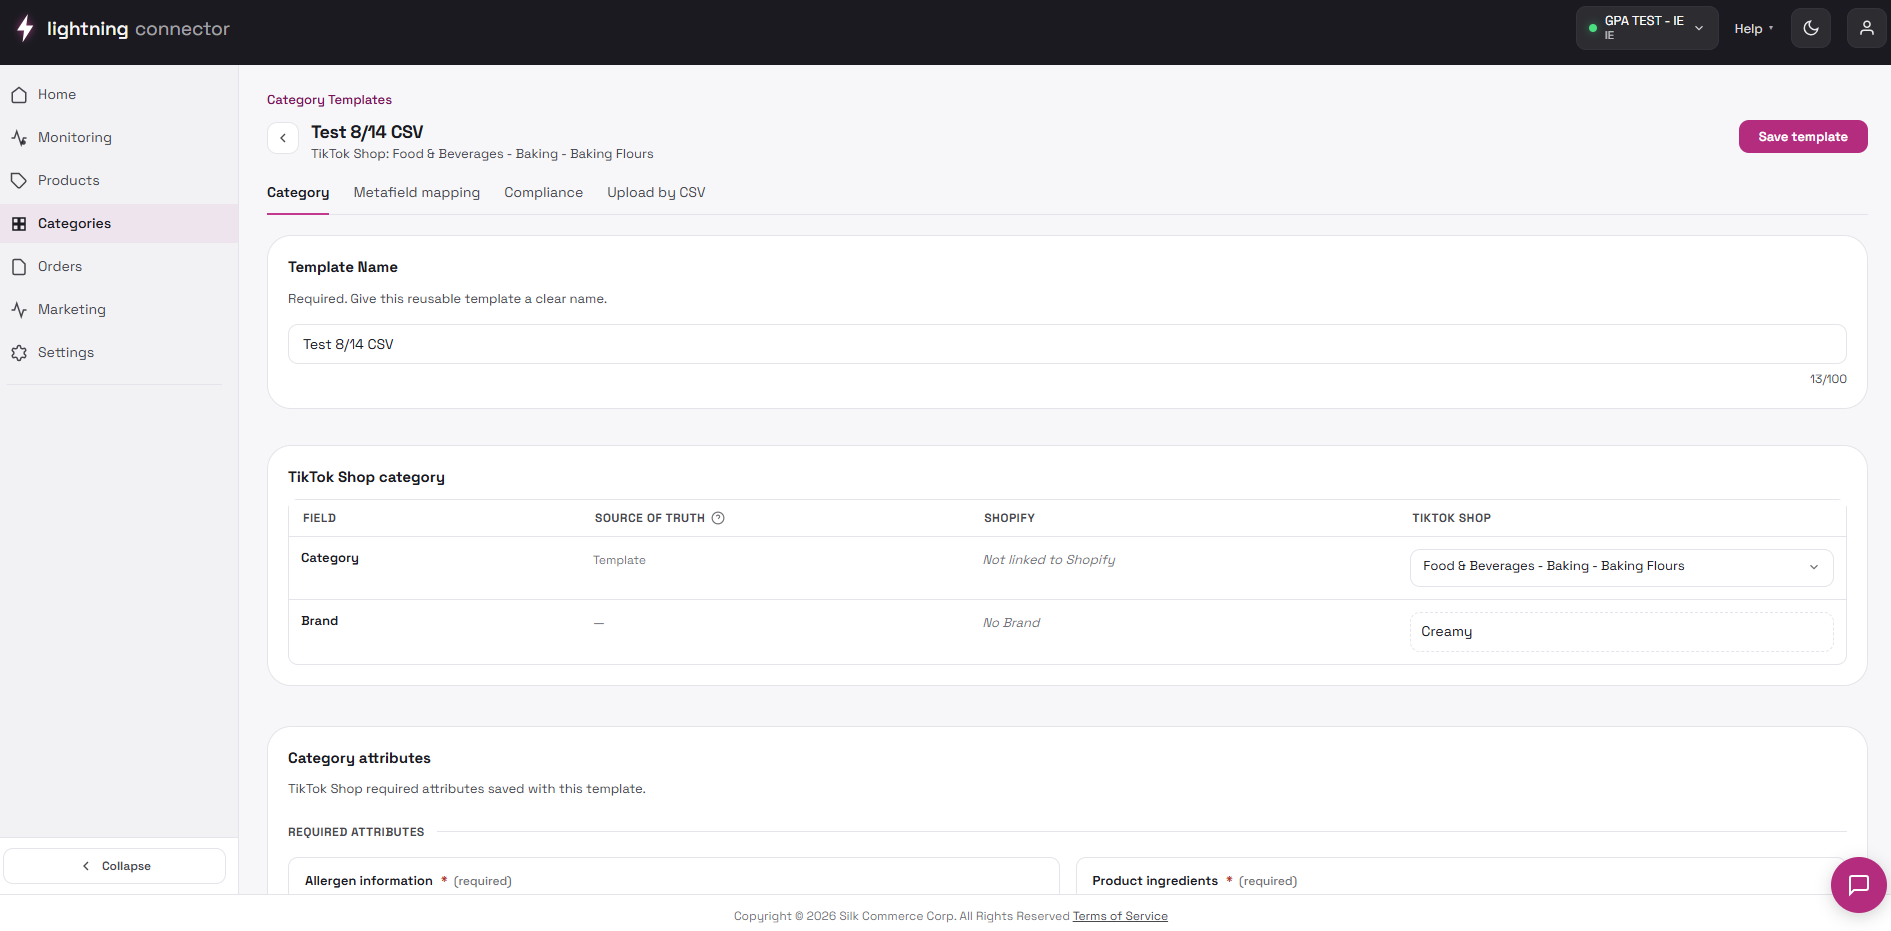Open the Orders menu item
This screenshot has width=1891, height=931.
point(119,267)
